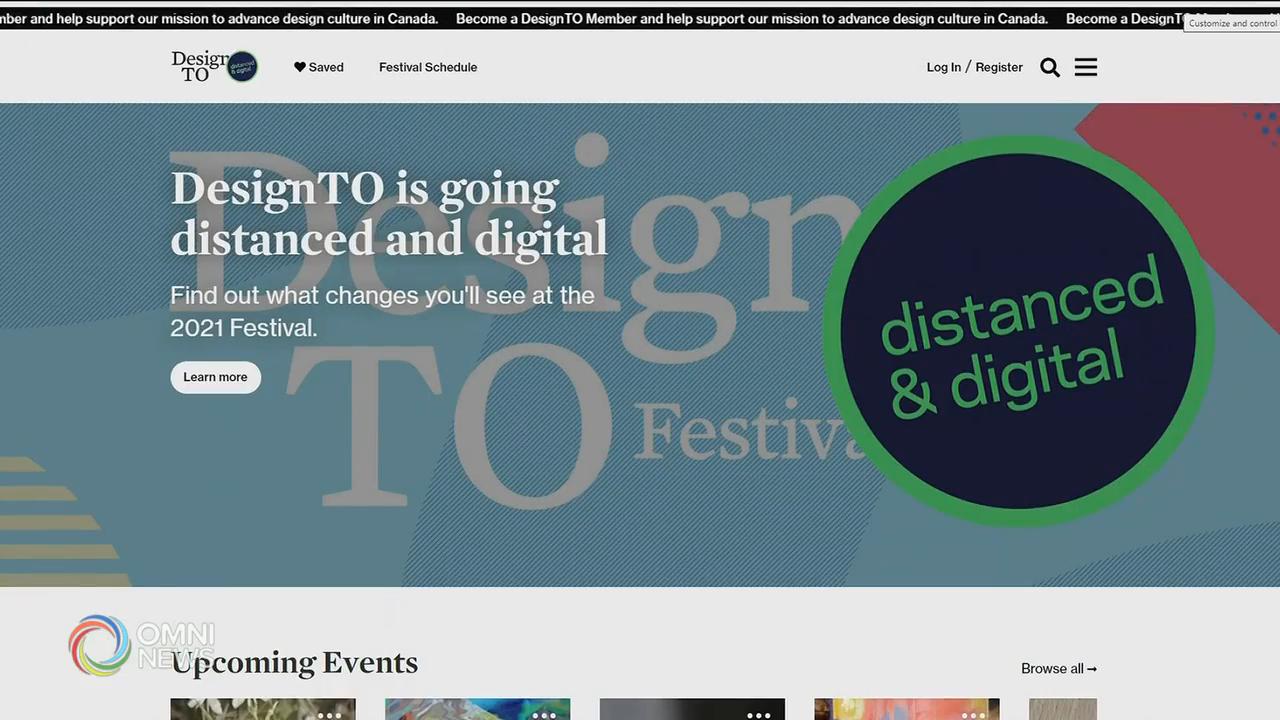Image resolution: width=1280 pixels, height=720 pixels.
Task: Click the DesignTO logo in the header
Action: tap(214, 67)
